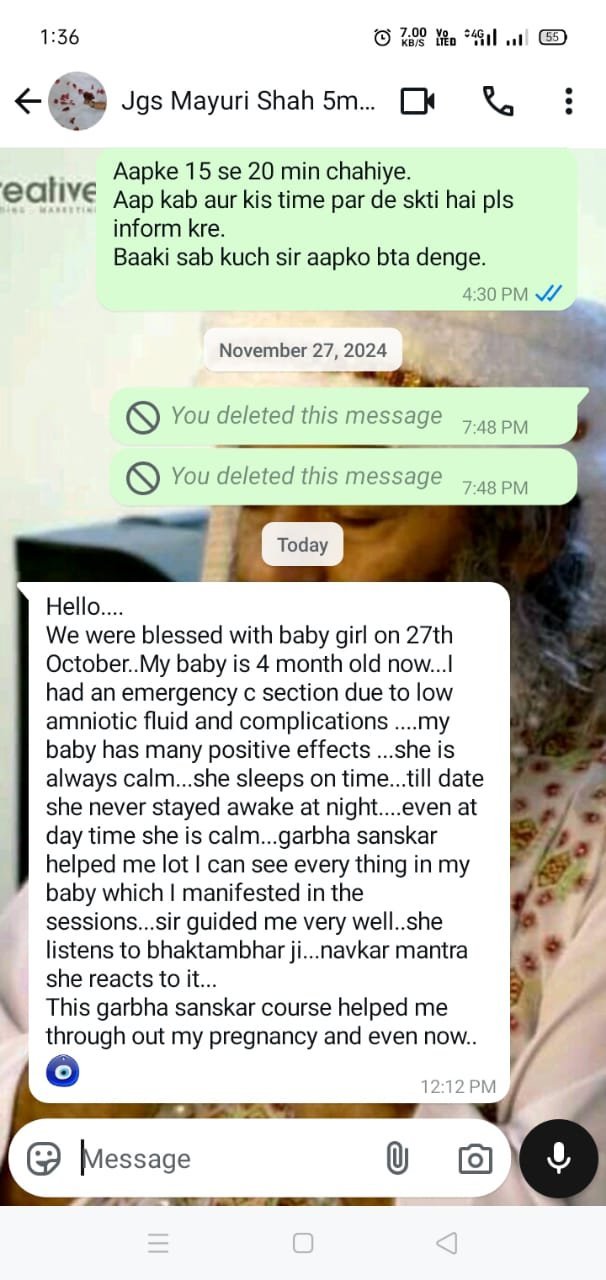Select second deleted message bubble

pos(344,477)
